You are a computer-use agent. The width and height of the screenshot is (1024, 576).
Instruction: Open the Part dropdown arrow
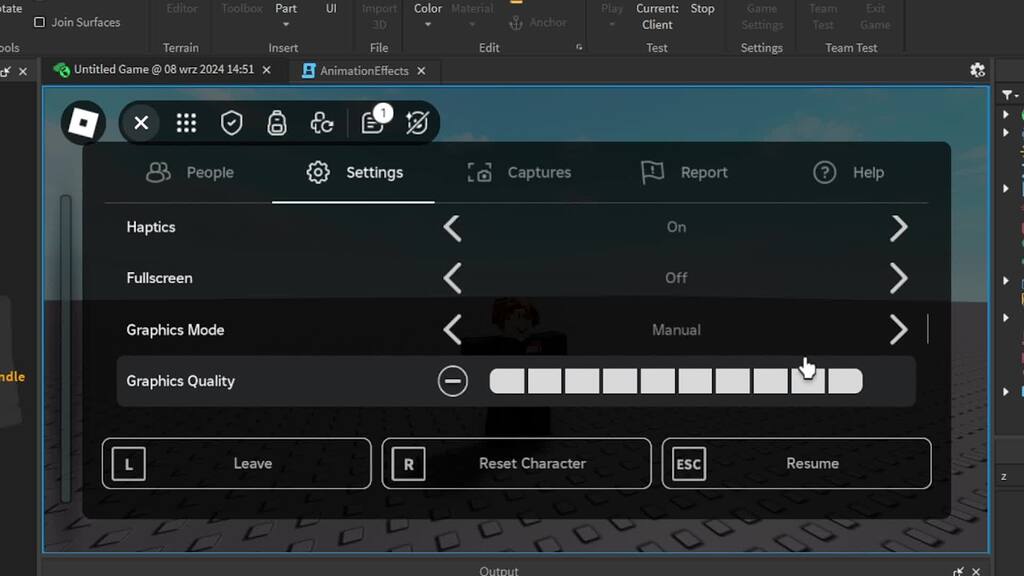[x=286, y=23]
